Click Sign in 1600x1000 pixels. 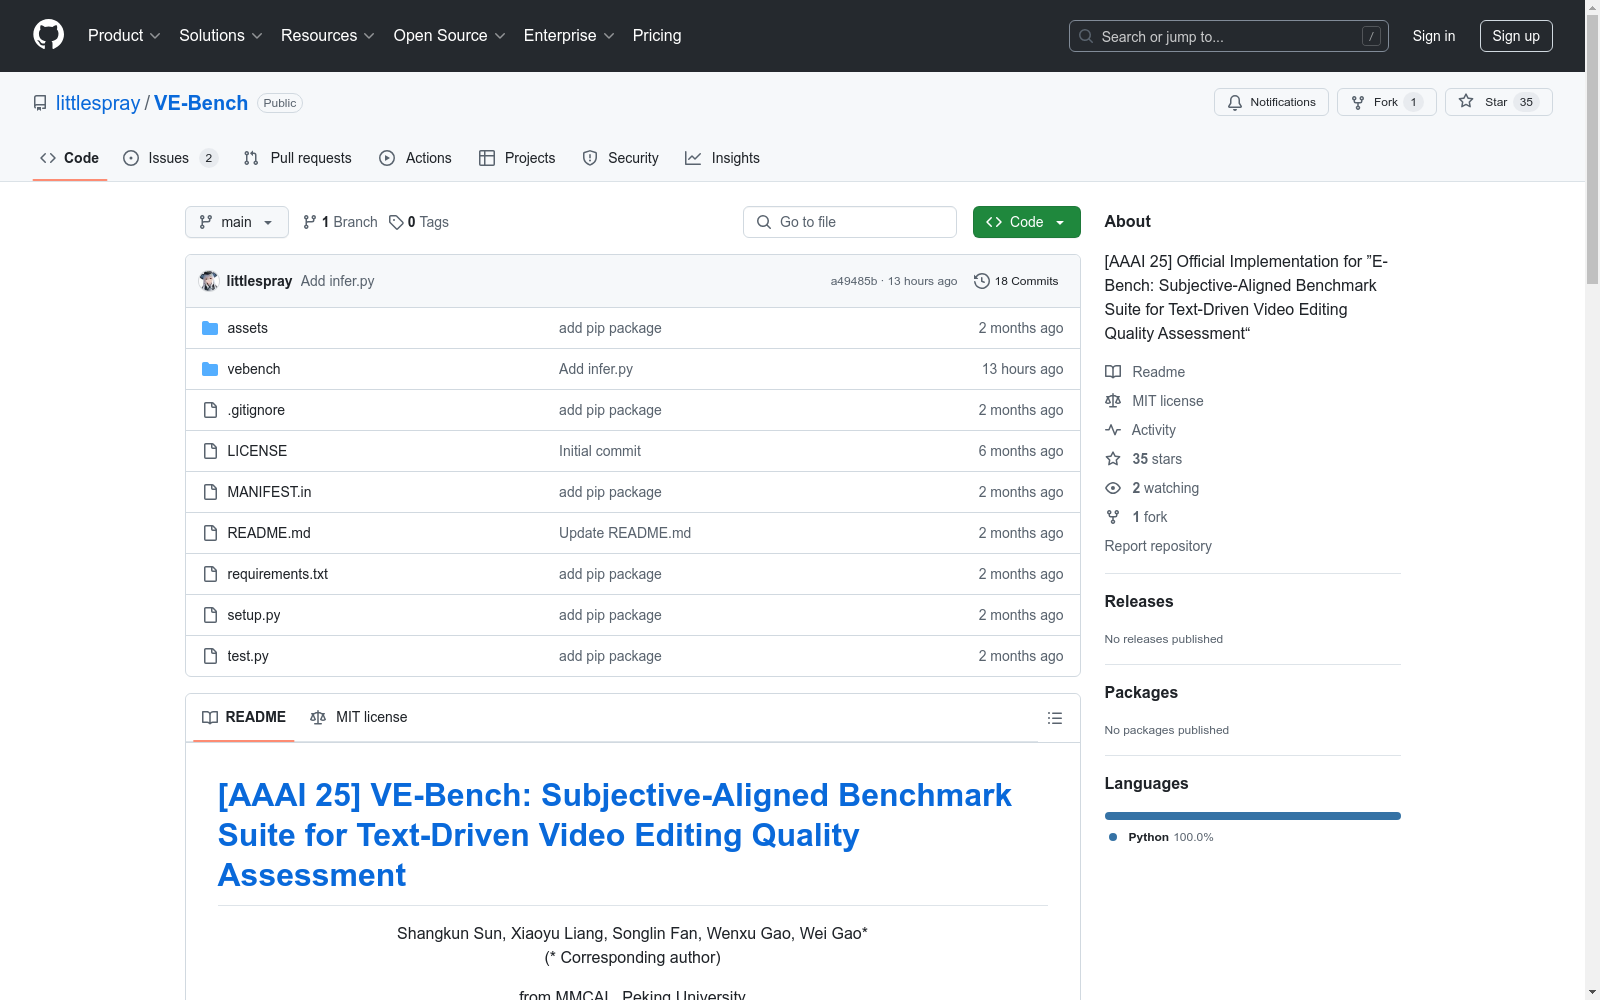tap(1434, 36)
